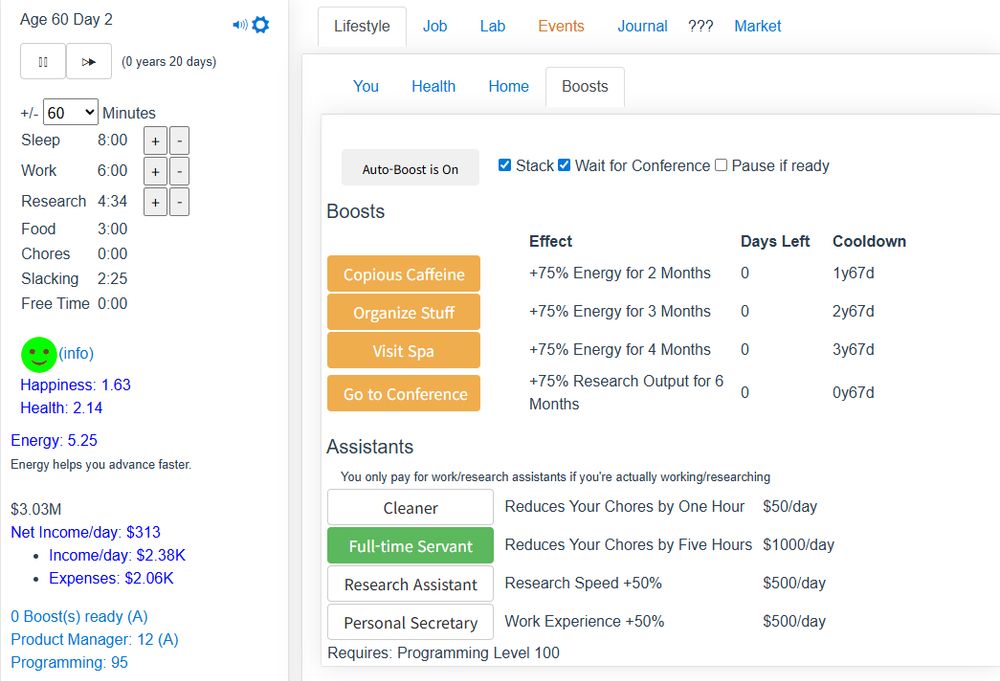Open the settings gear icon
1000x681 pixels.
(261, 25)
